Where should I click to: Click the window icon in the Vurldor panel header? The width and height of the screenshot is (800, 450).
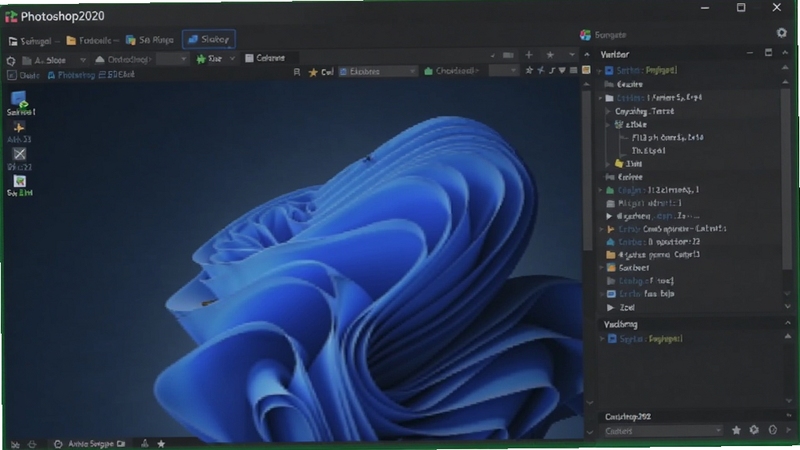[768, 53]
